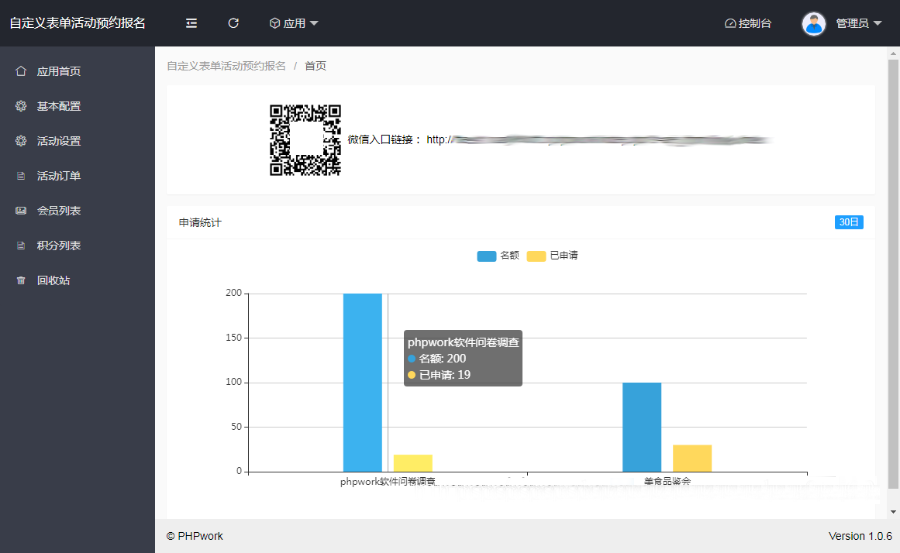Image resolution: width=900 pixels, height=553 pixels.
Task: Click the home icon beside 应用首页
Action: 21,71
